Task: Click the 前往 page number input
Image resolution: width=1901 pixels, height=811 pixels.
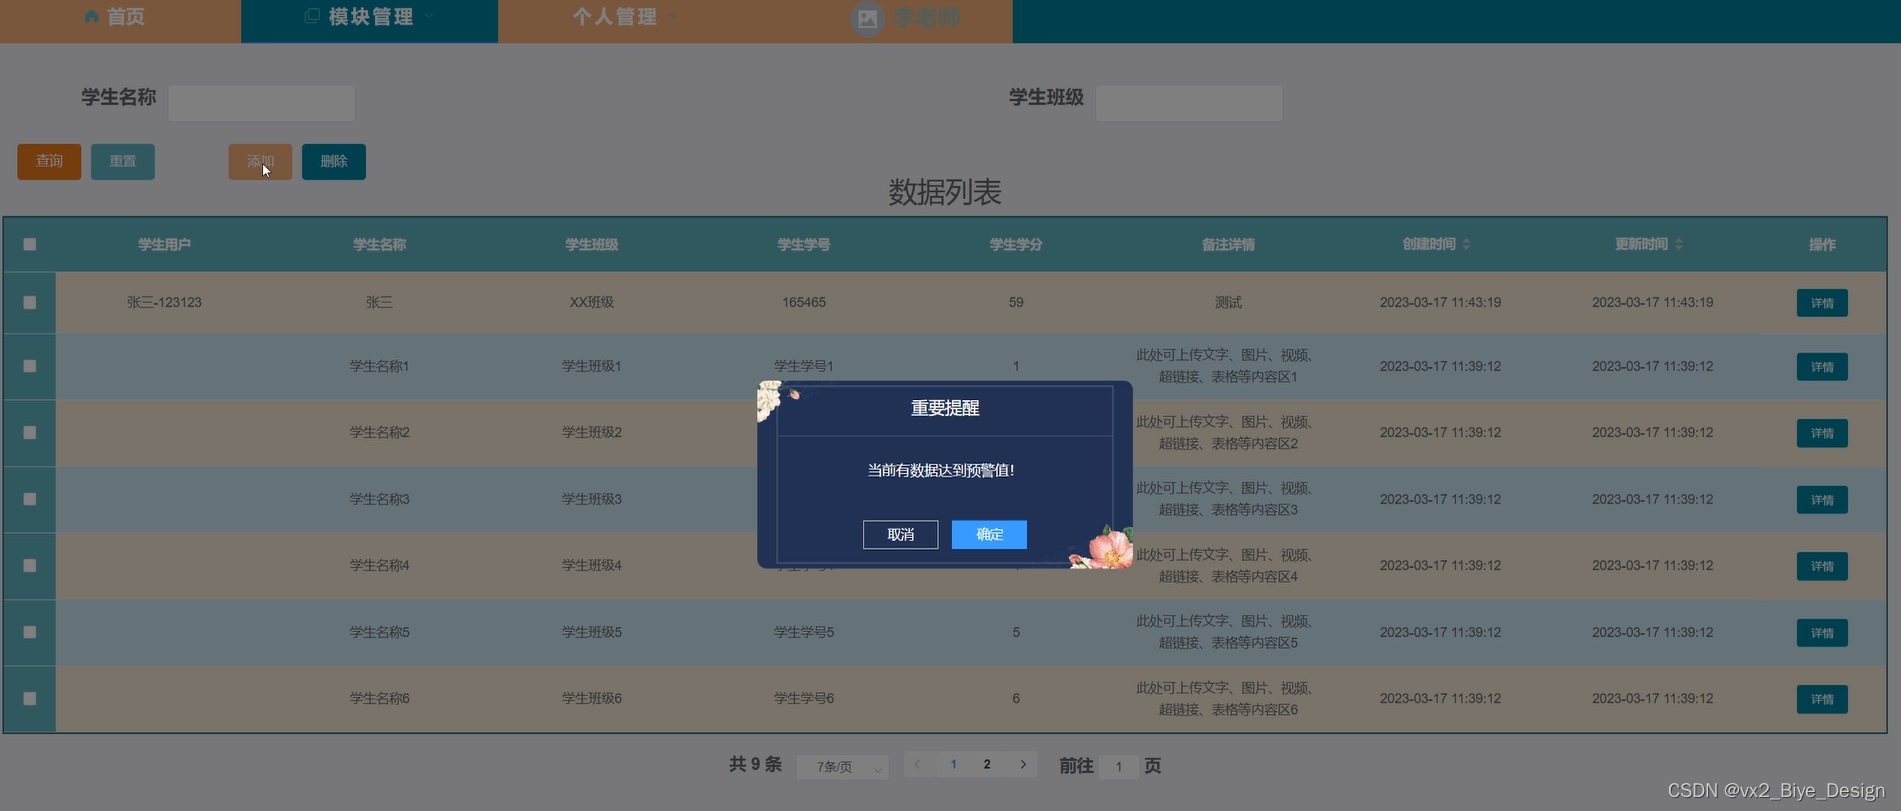Action: [x=1118, y=767]
